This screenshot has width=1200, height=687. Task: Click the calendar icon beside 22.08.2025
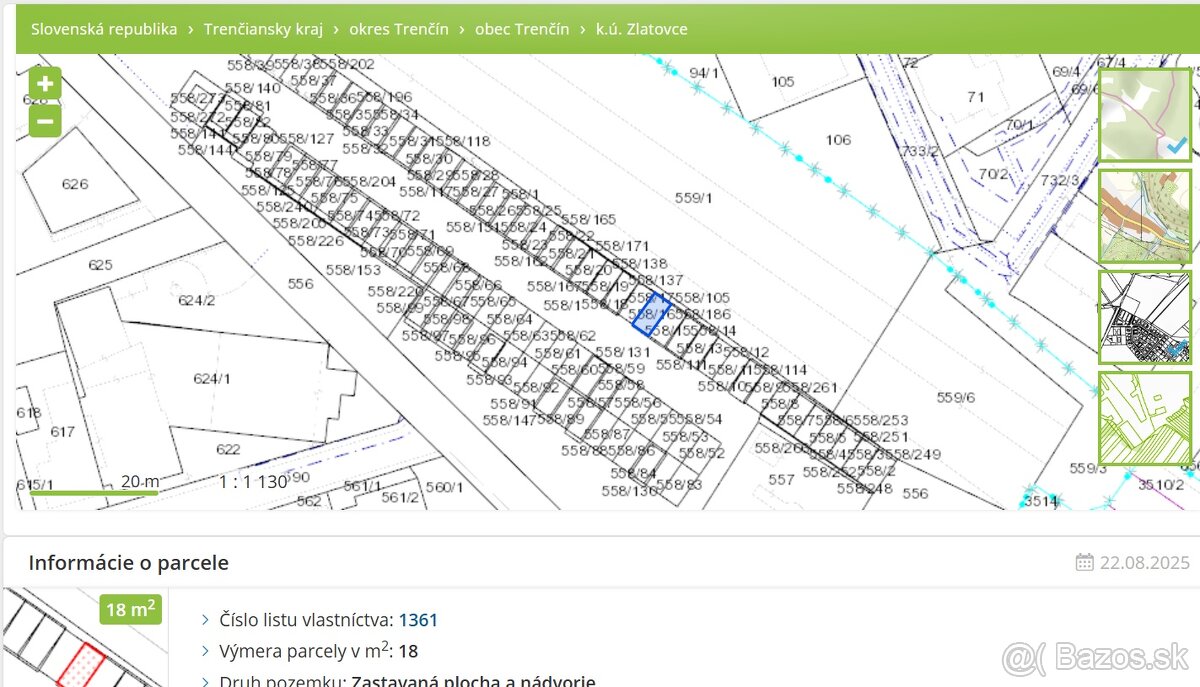point(1084,563)
